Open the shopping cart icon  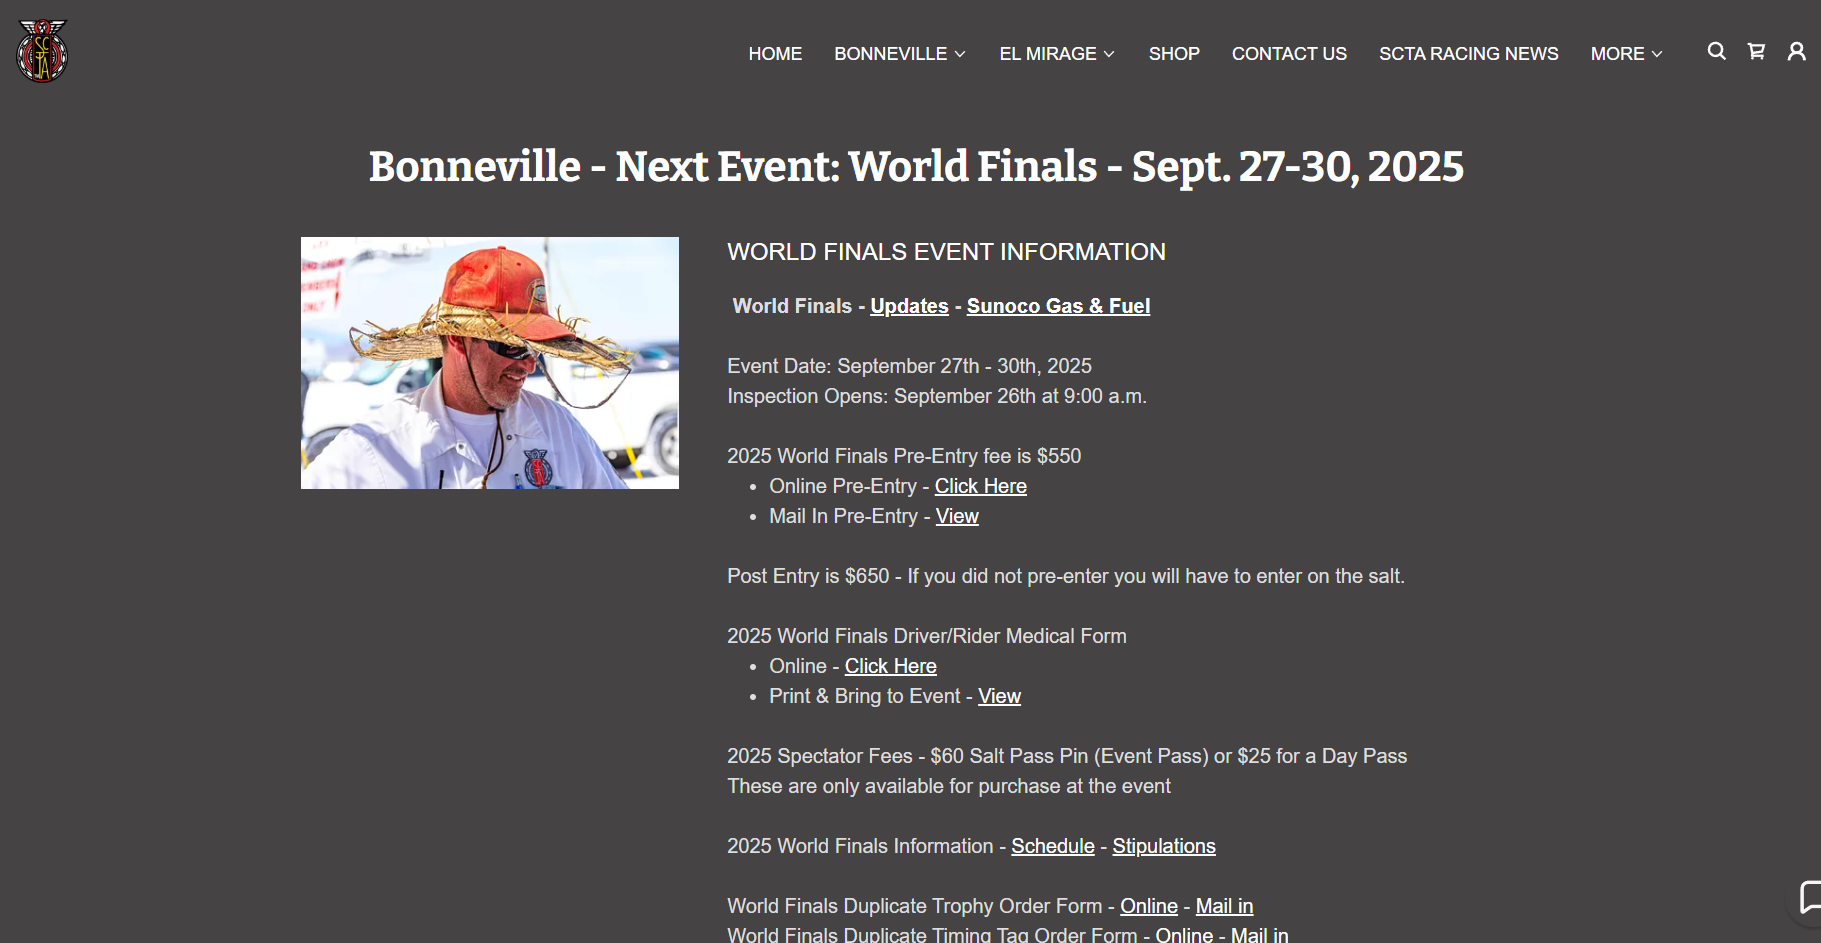click(x=1756, y=51)
